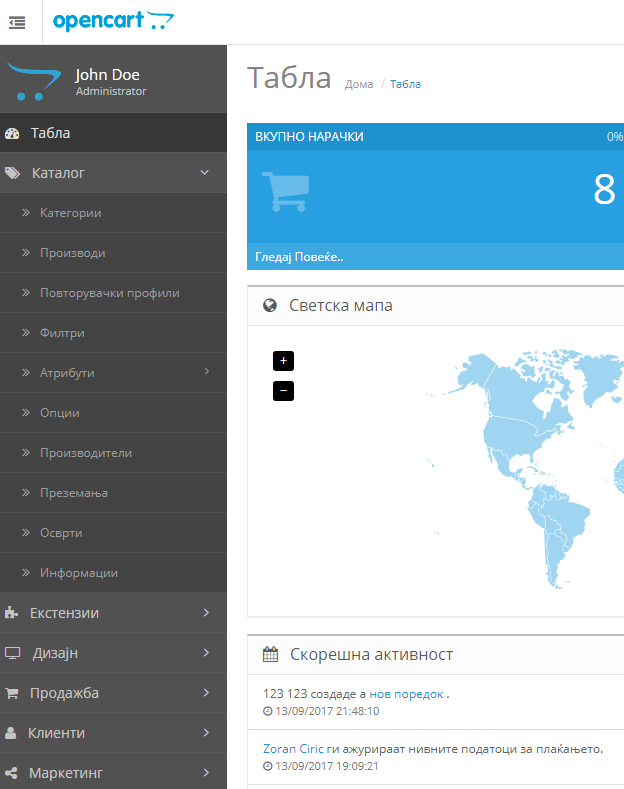
Task: Click the monitor icon beside Дизајн
Action: pyautogui.click(x=12, y=653)
